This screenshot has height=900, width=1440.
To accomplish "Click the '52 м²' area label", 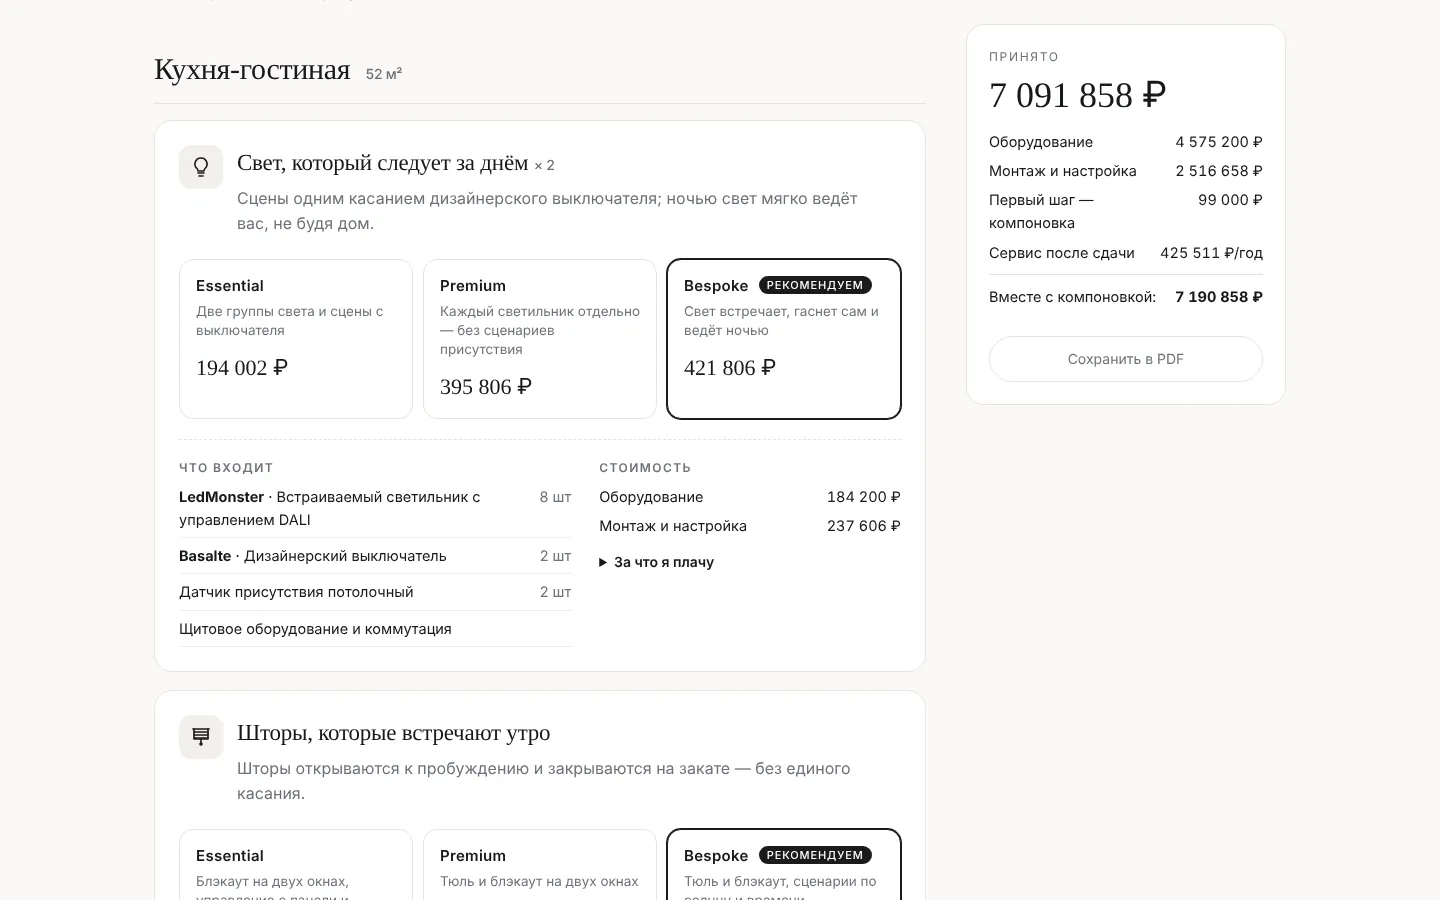I will tap(384, 74).
